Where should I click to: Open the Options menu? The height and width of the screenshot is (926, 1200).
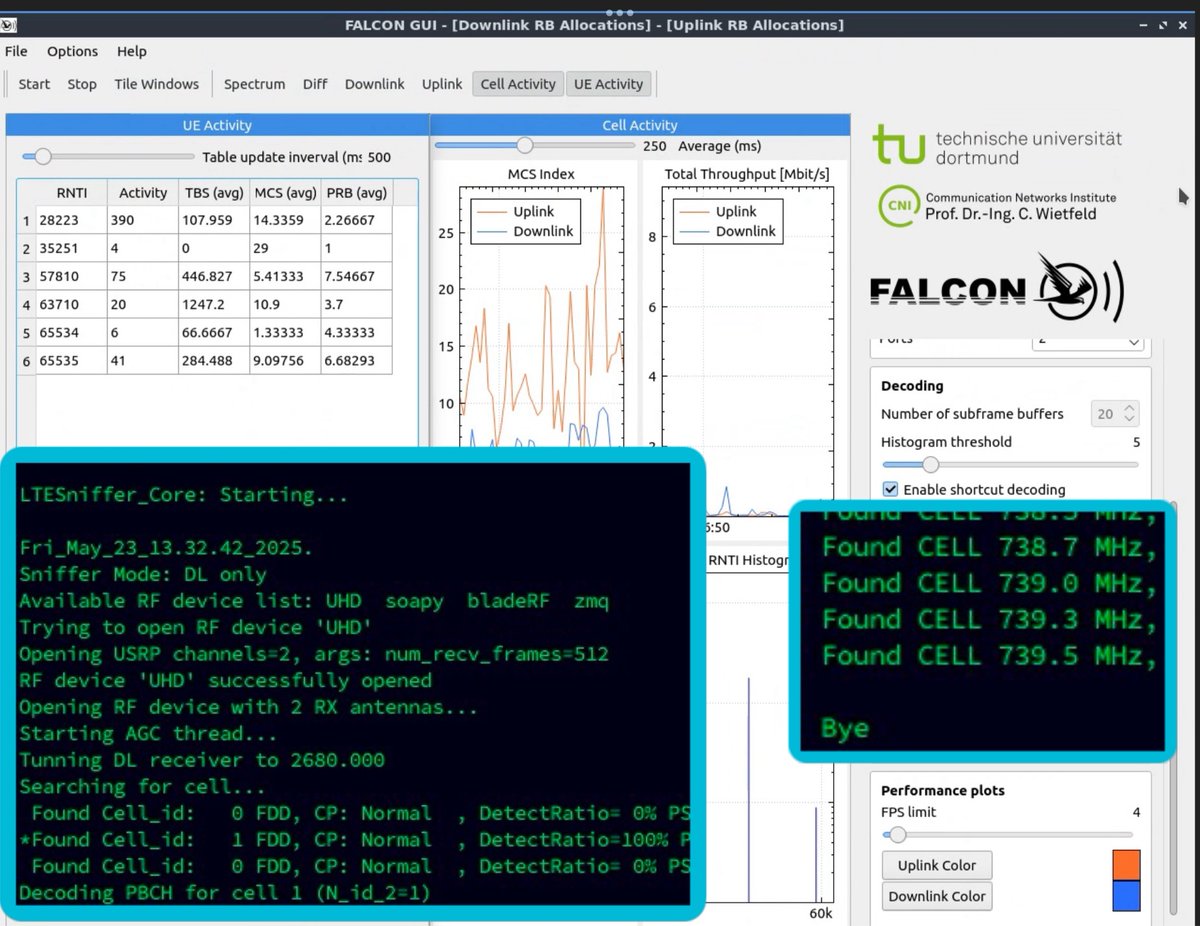[72, 51]
